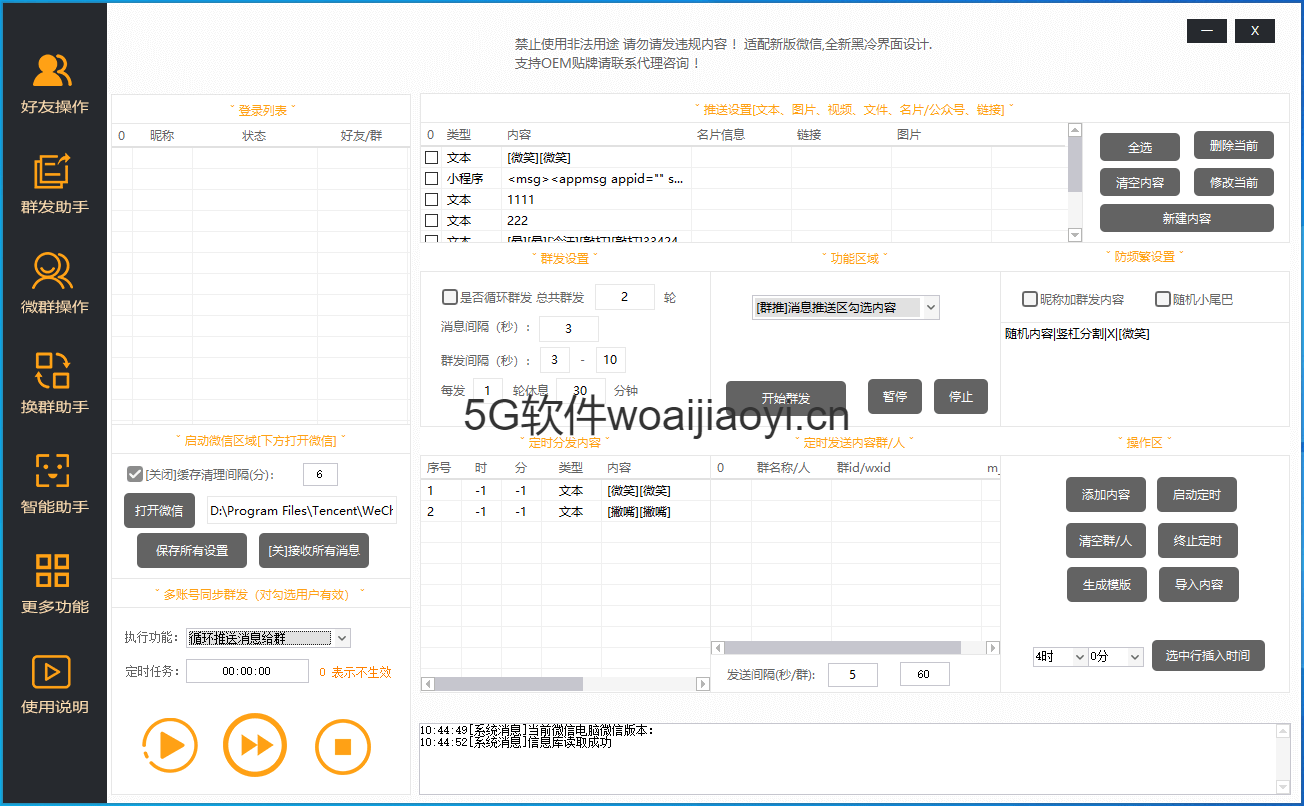Click the orange single-arrow play icon
This screenshot has height=806, width=1304.
click(x=170, y=745)
